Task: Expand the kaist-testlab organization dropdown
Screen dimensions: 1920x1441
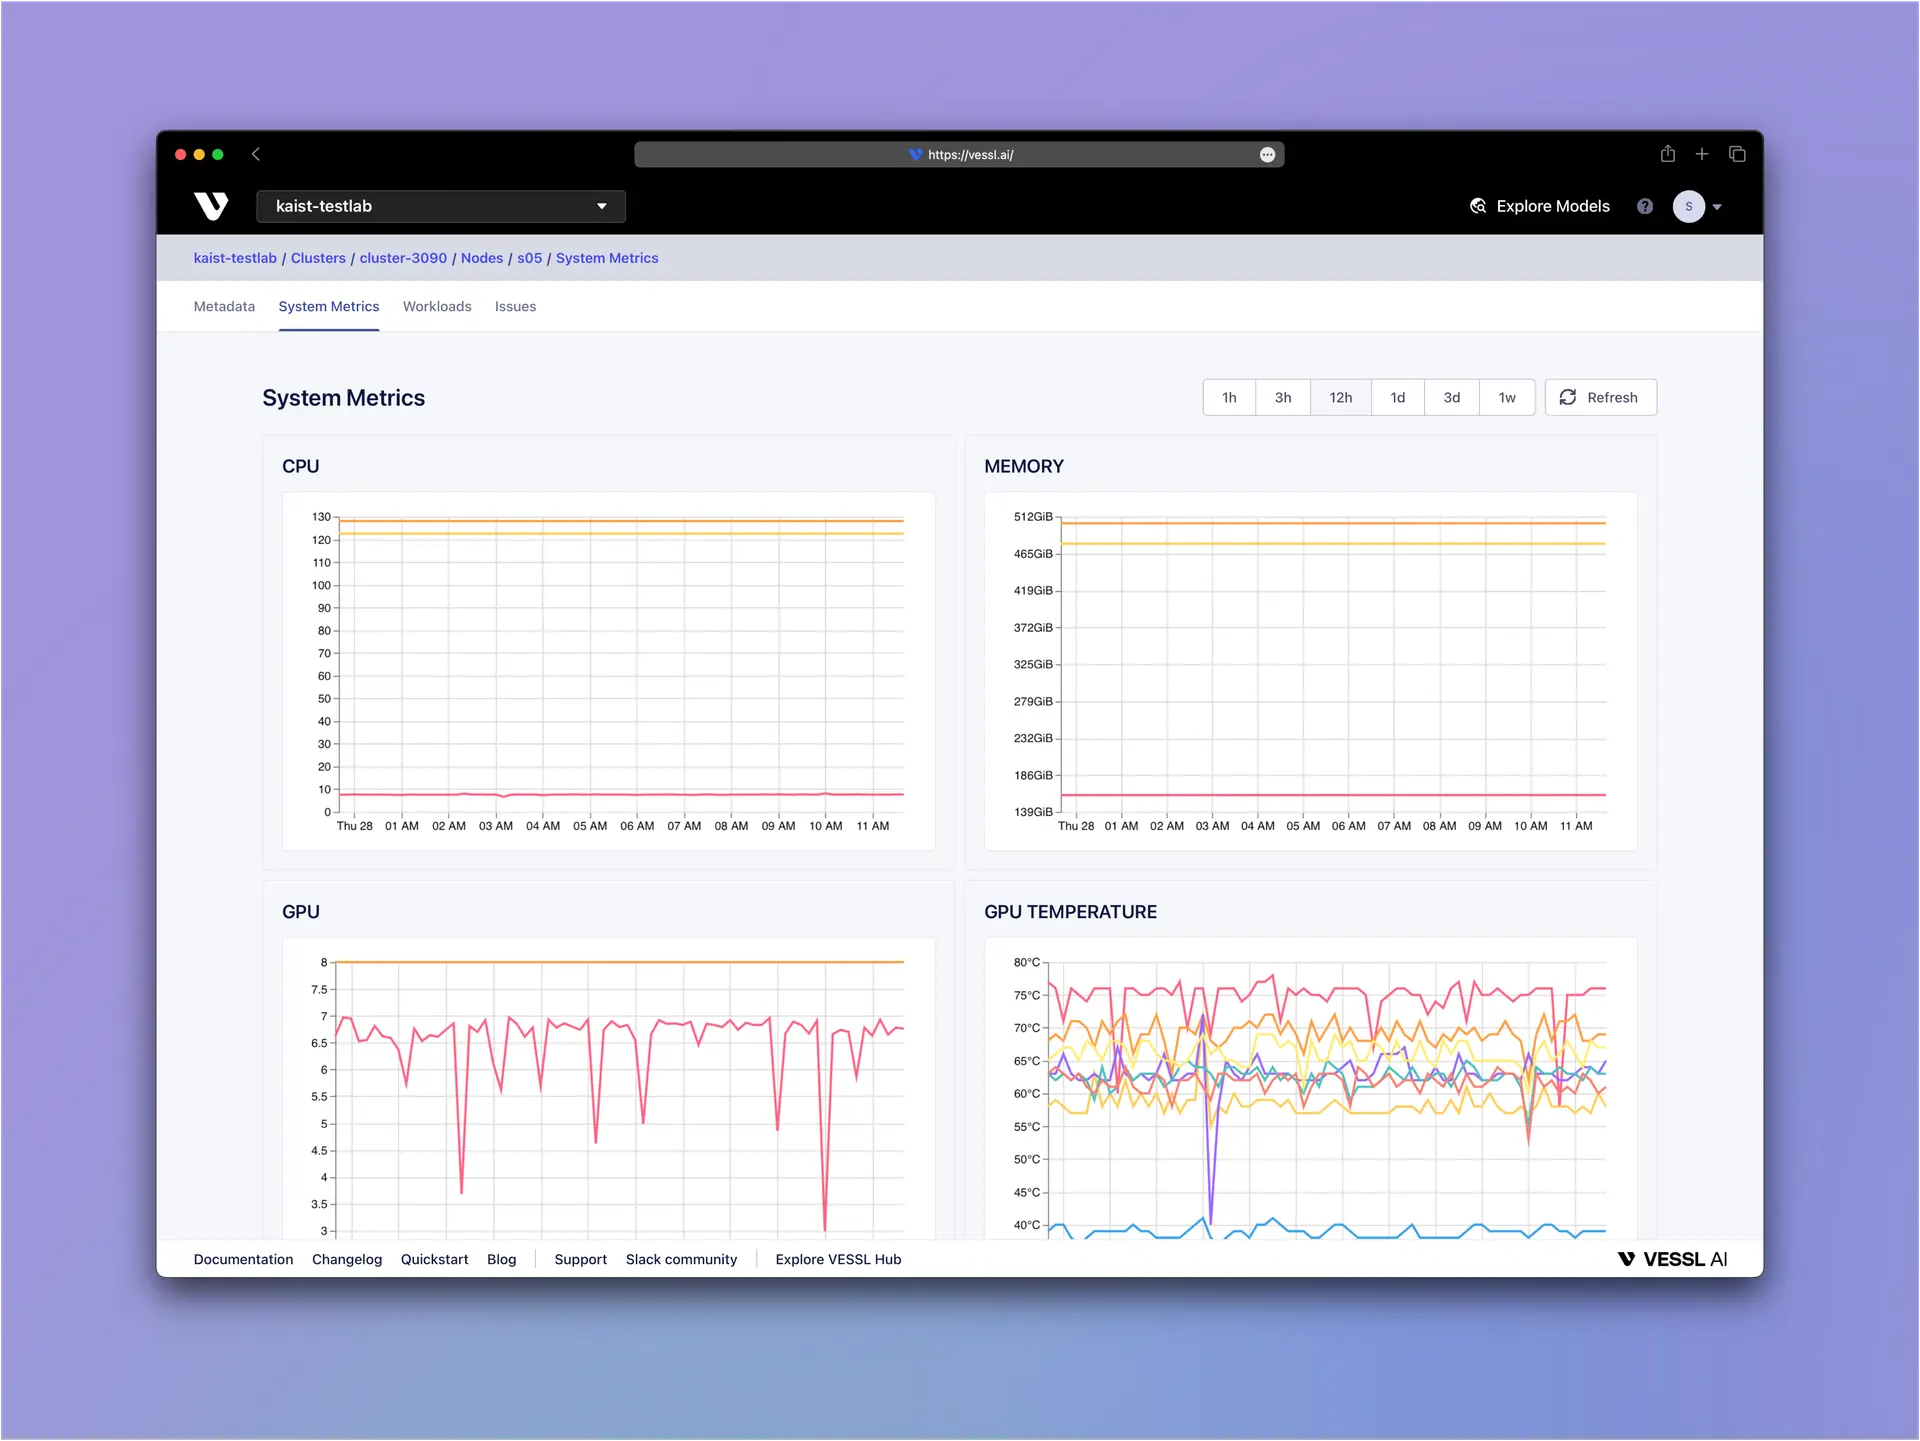Action: [441, 206]
